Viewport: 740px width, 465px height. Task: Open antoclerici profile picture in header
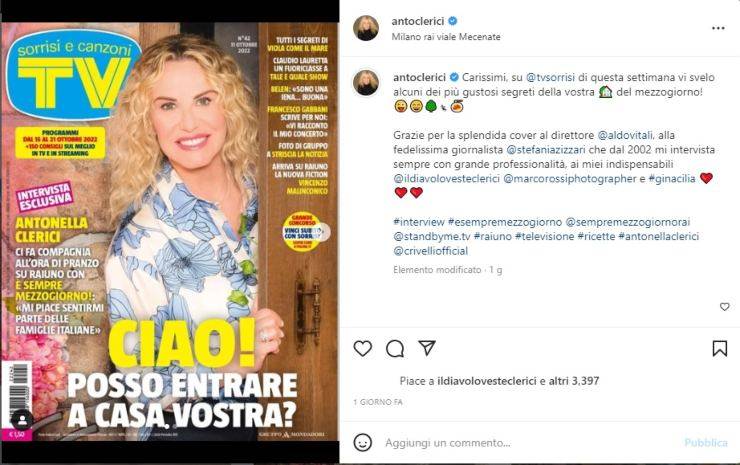pyautogui.click(x=366, y=28)
